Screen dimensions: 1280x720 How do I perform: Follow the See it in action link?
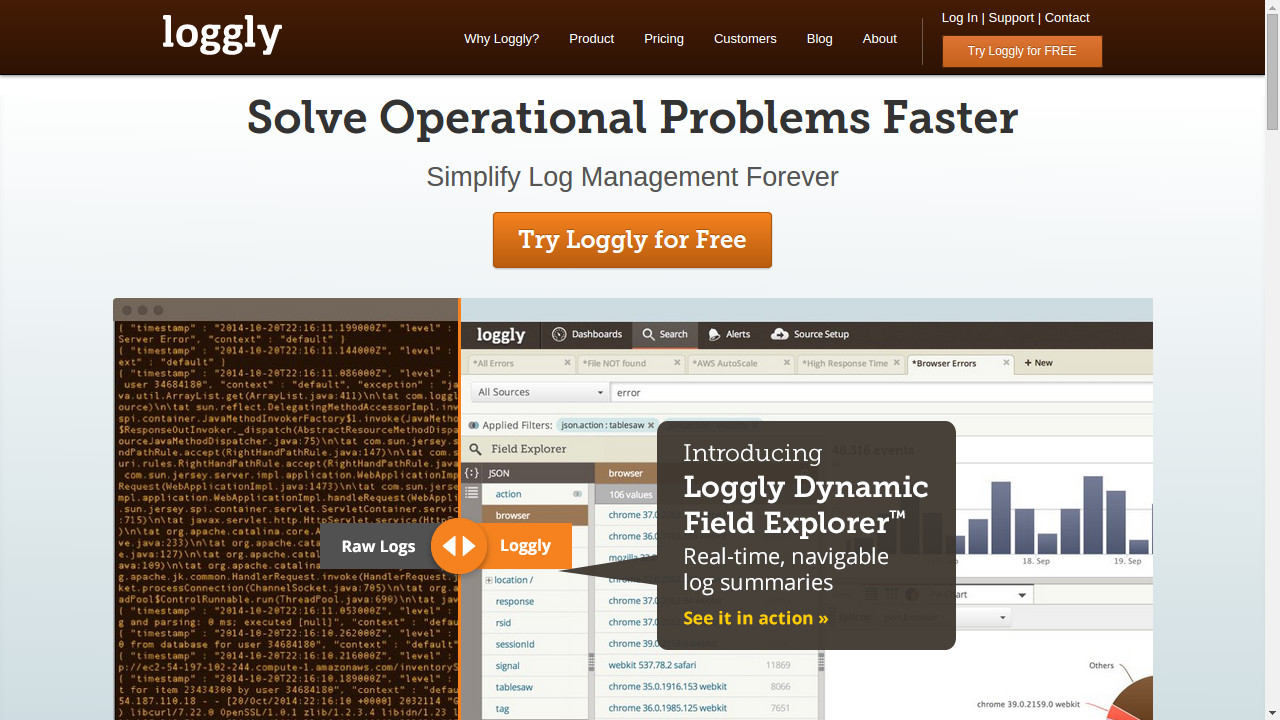tap(756, 618)
